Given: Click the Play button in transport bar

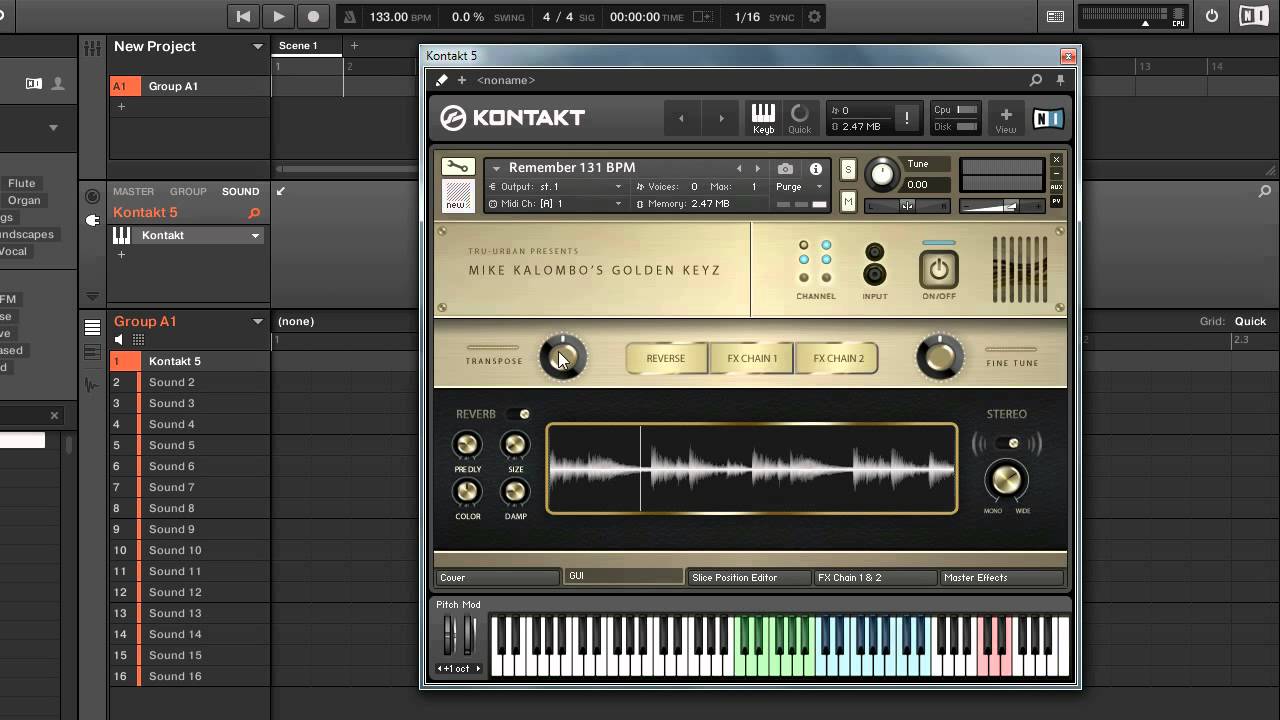Looking at the screenshot, I should [x=278, y=16].
